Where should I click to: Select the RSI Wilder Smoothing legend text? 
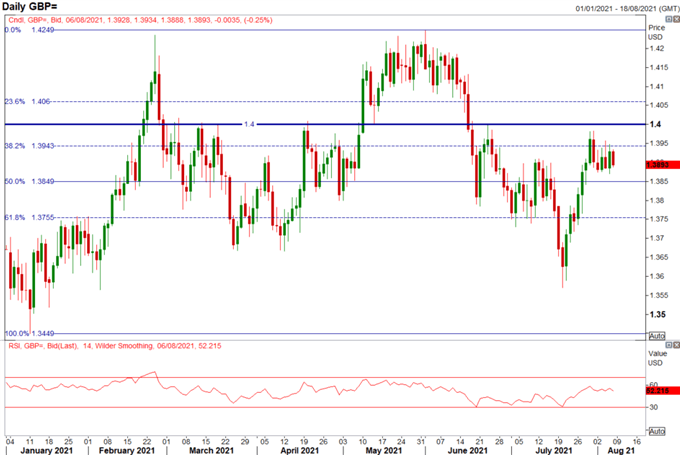coord(115,346)
